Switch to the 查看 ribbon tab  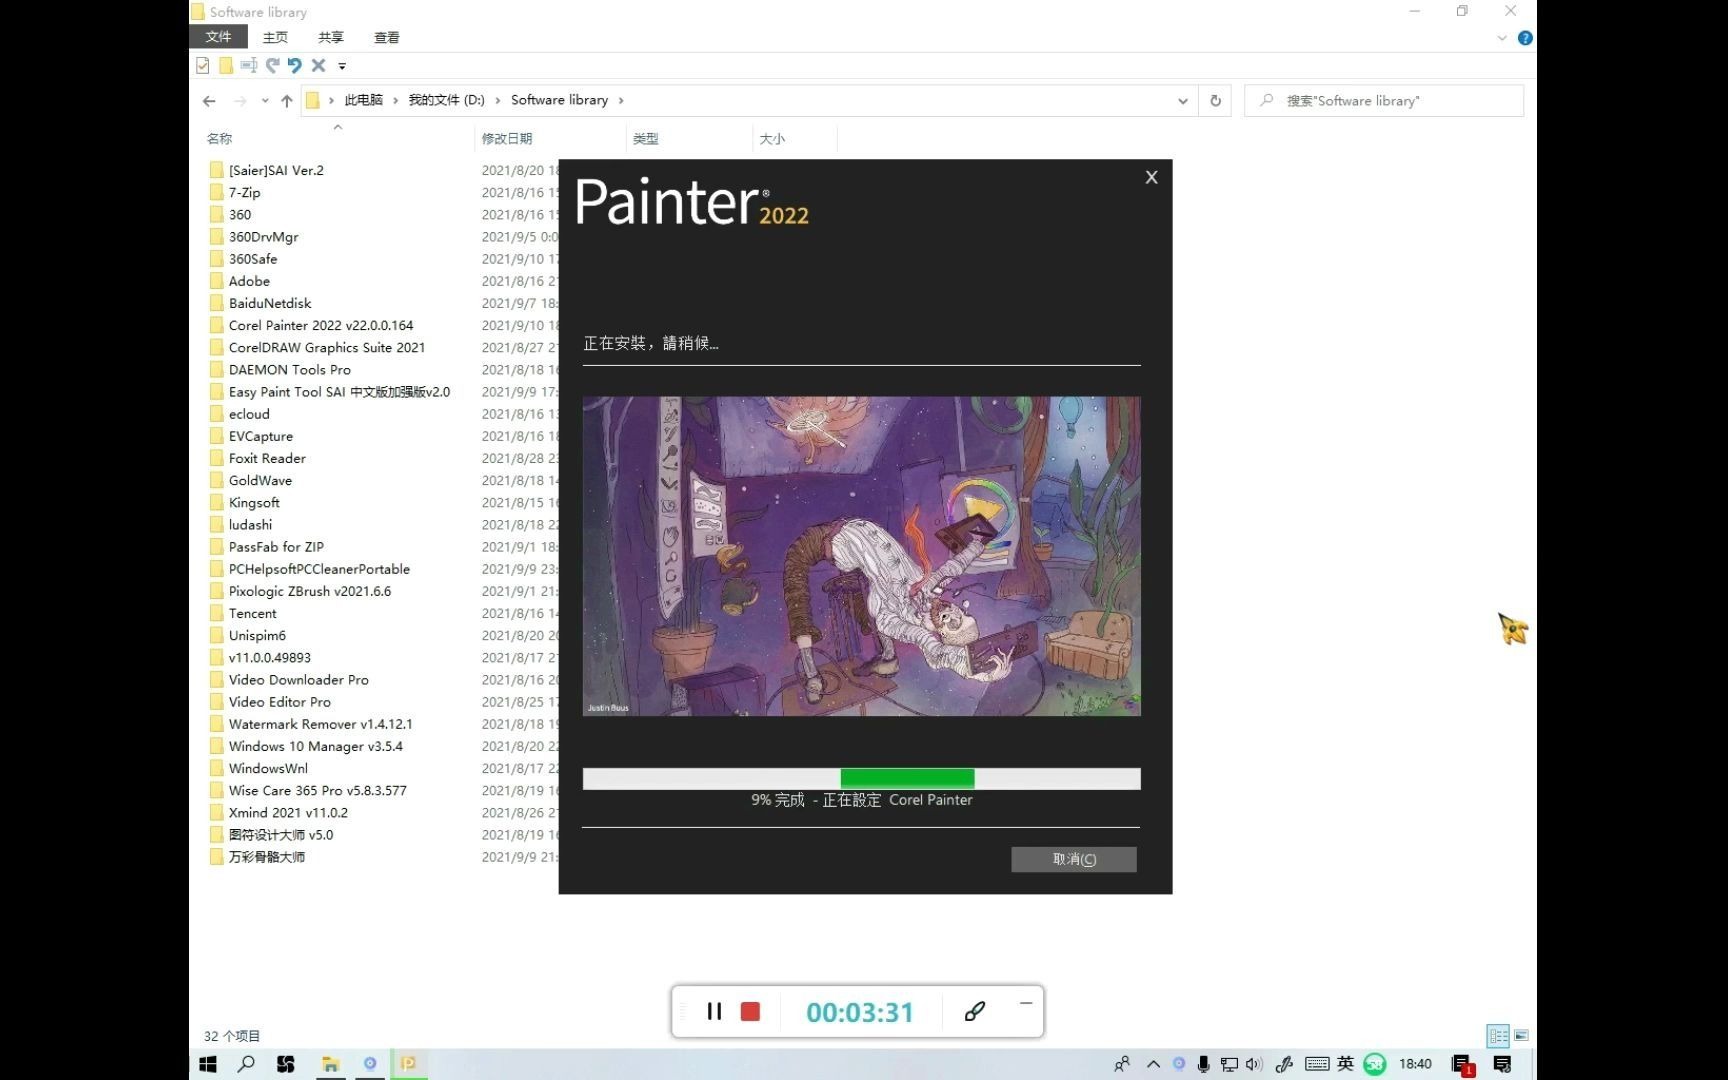[x=386, y=37]
